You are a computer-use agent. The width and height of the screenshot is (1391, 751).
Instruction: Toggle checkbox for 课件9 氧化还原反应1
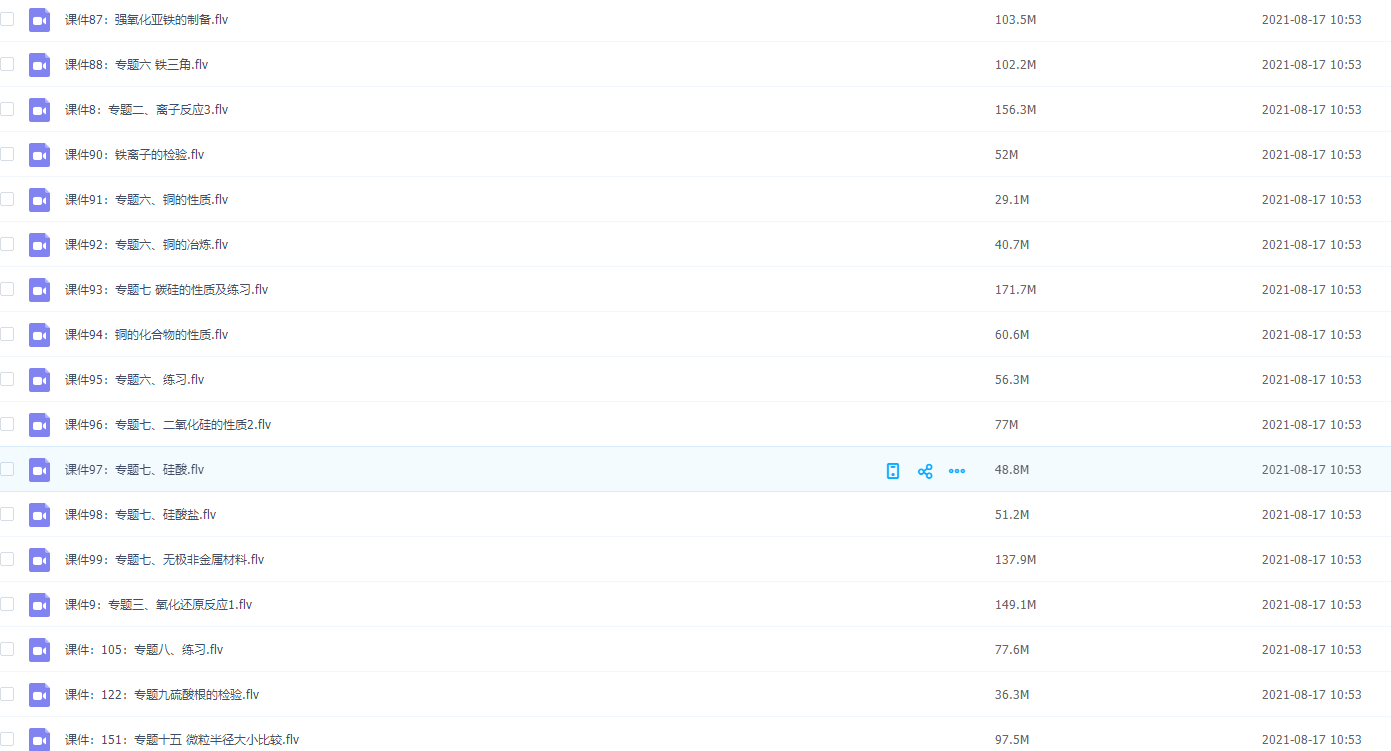[7, 604]
